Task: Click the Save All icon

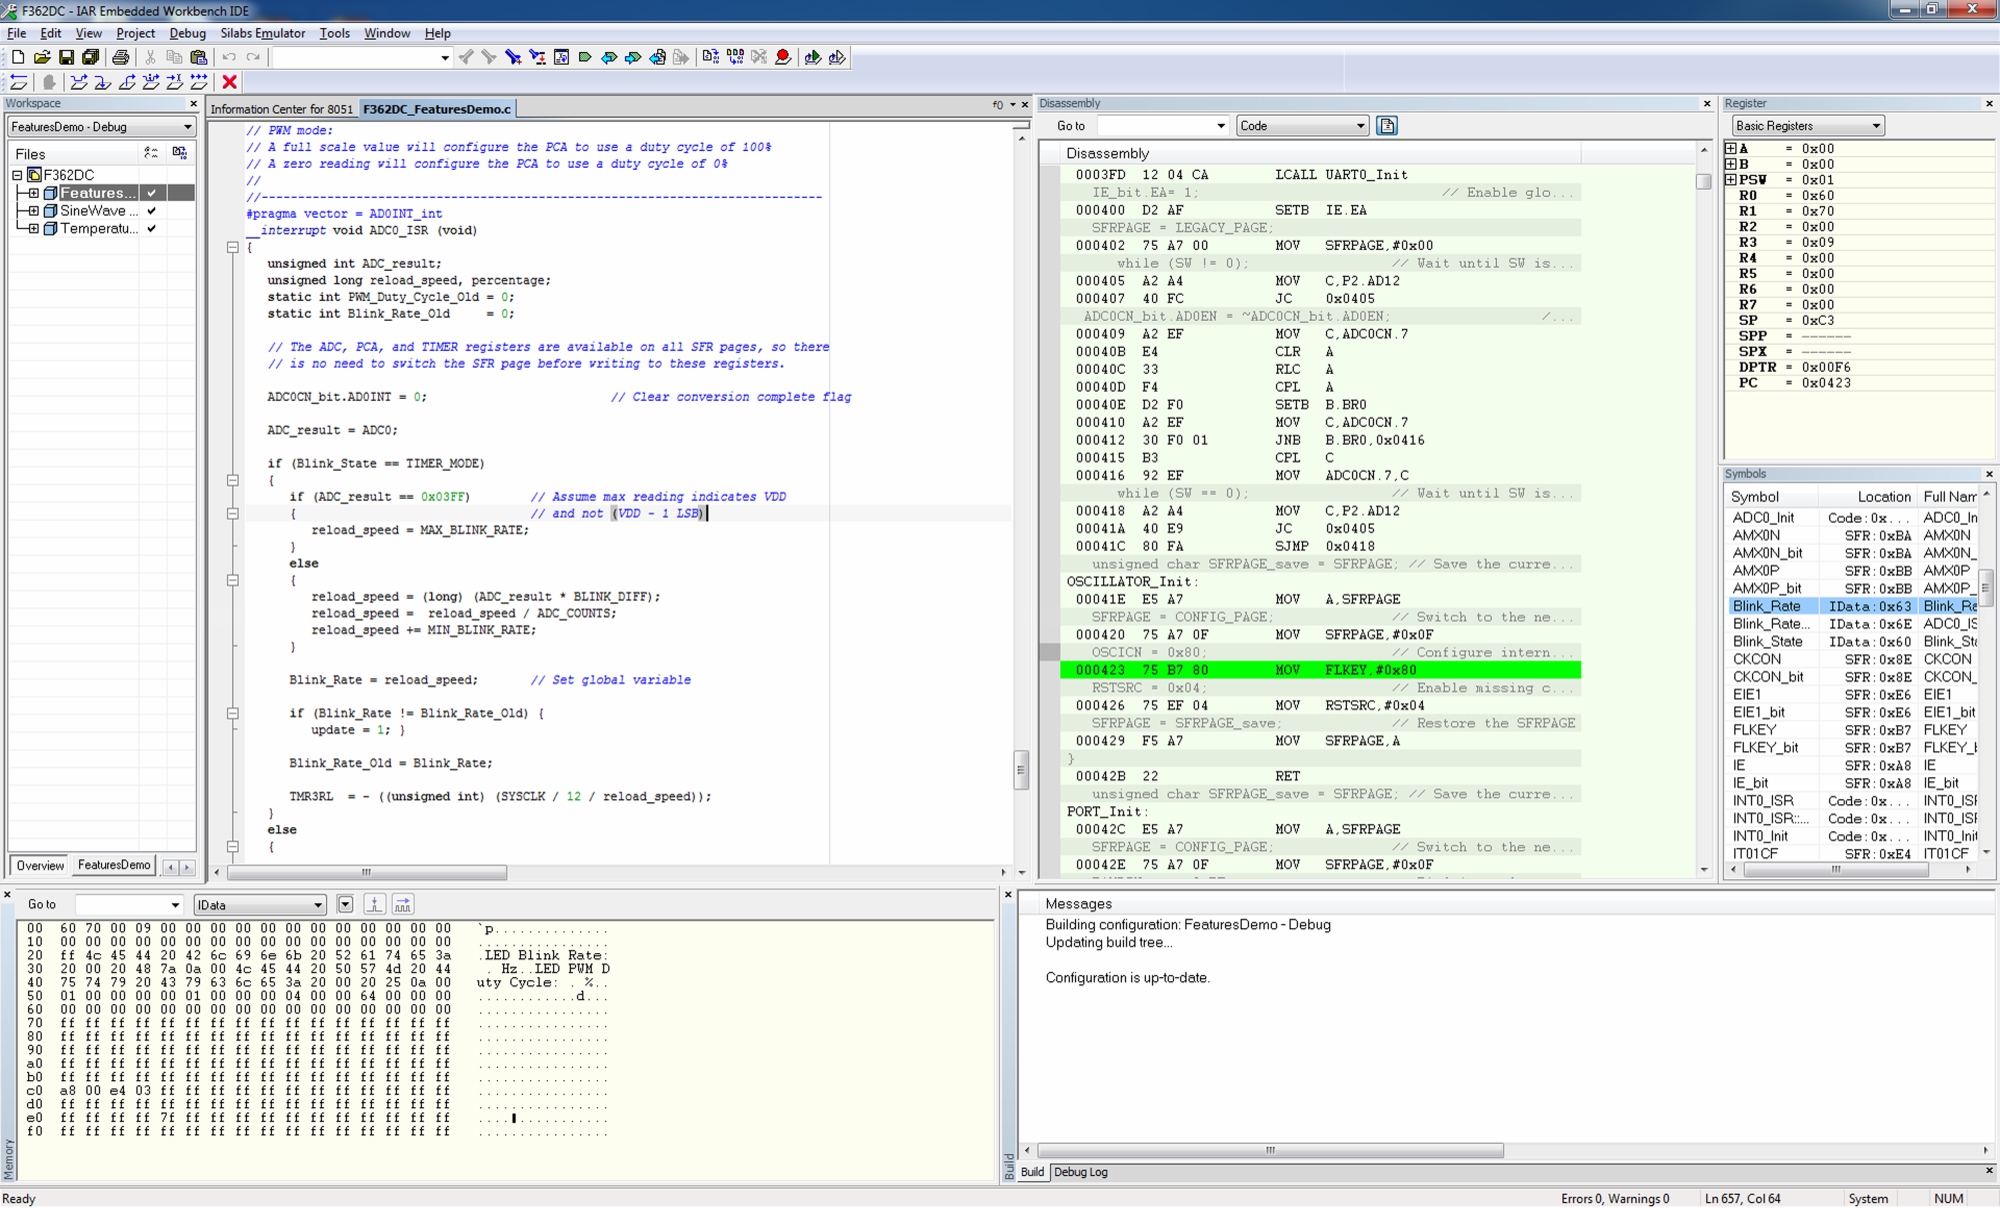Action: (90, 57)
